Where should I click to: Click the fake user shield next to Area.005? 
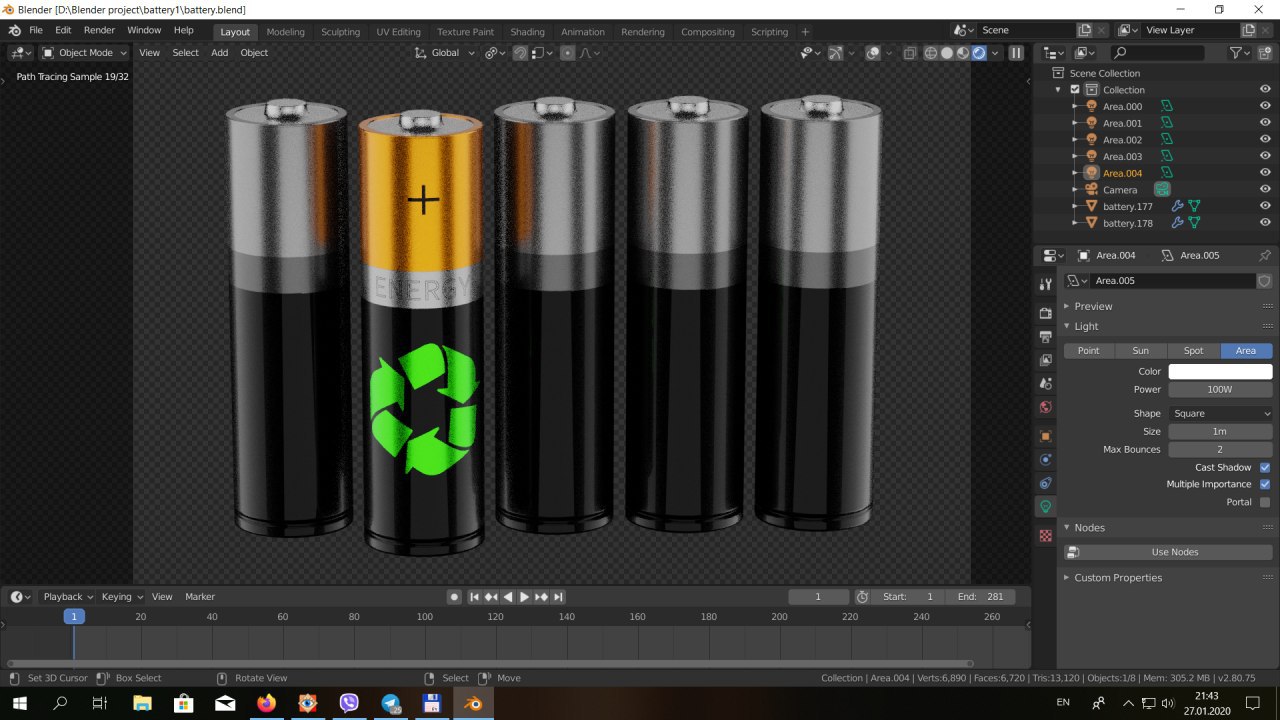coord(1264,281)
